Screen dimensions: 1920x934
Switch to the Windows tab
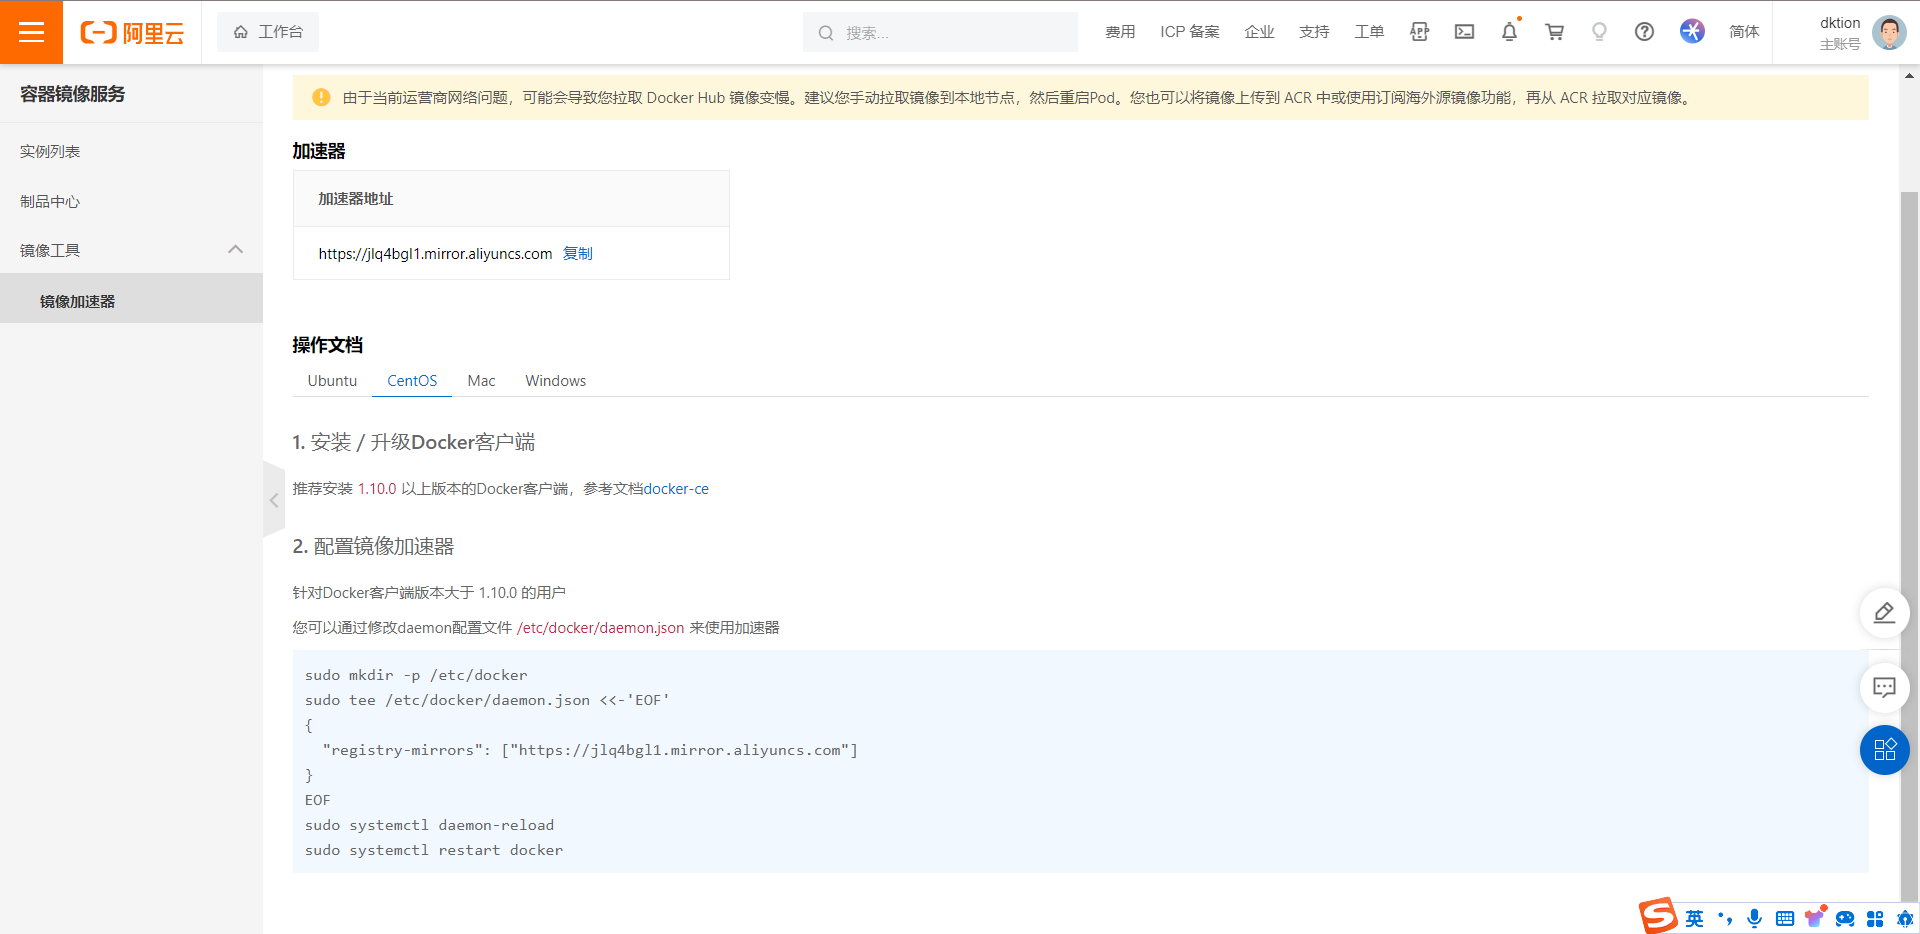[556, 381]
